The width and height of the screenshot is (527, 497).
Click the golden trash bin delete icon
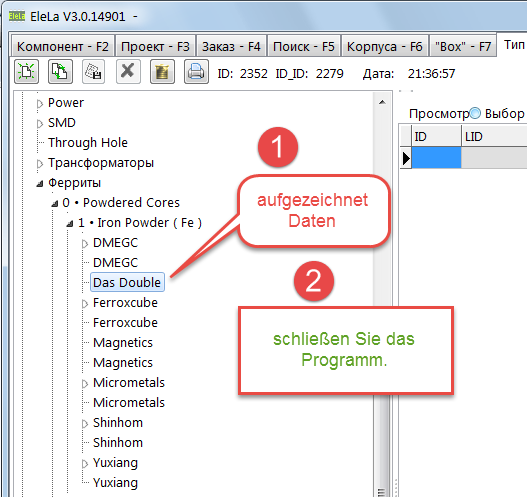(x=162, y=72)
